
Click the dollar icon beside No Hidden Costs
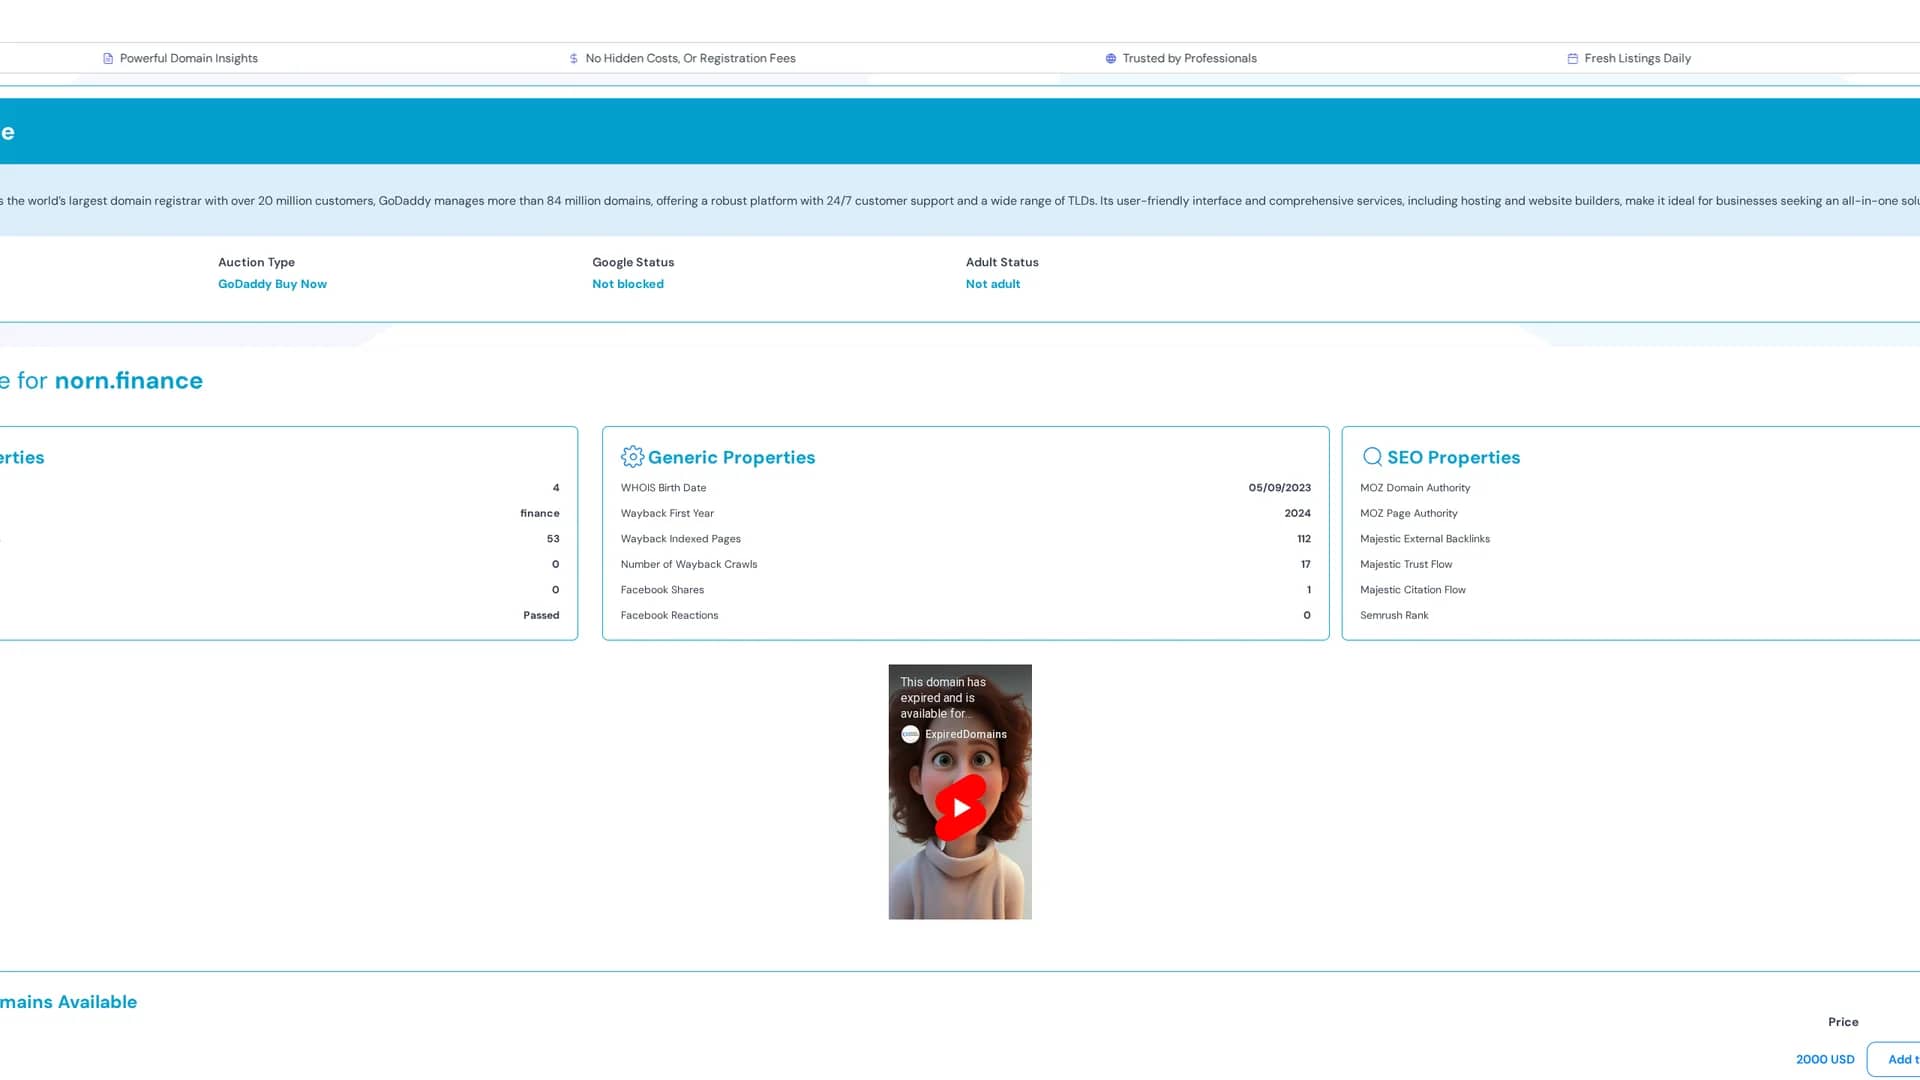coord(573,59)
